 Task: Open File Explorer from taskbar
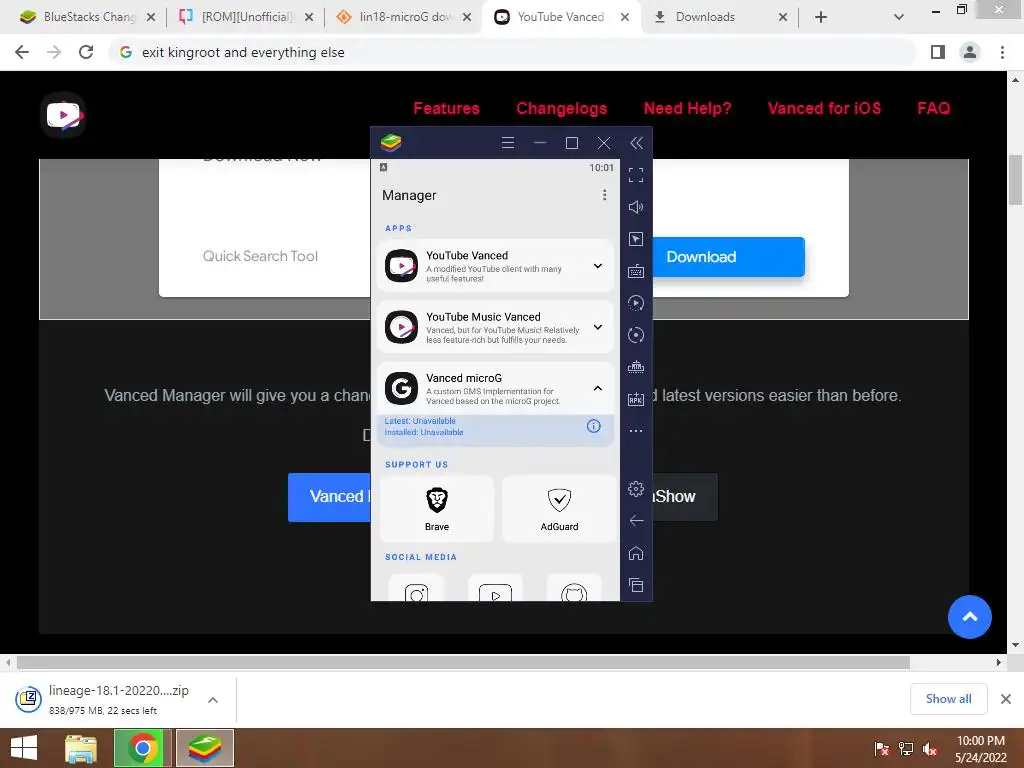tap(81, 748)
